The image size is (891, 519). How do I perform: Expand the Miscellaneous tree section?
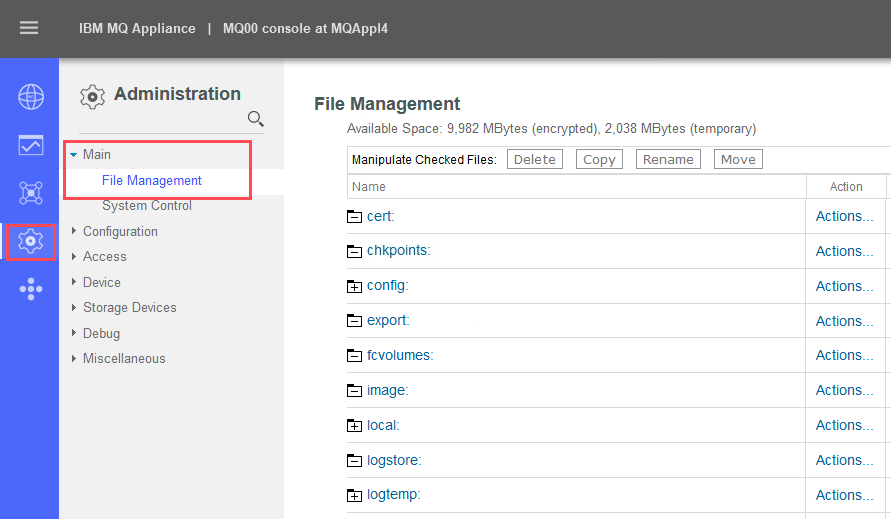click(74, 358)
